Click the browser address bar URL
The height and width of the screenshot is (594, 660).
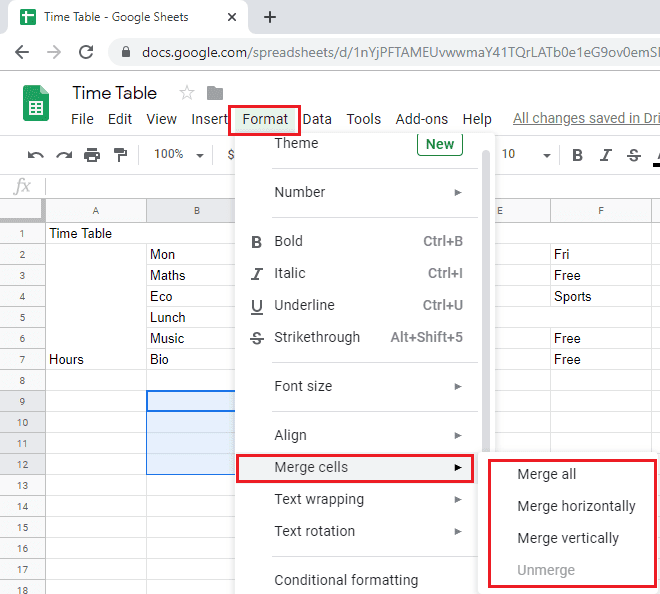click(400, 52)
